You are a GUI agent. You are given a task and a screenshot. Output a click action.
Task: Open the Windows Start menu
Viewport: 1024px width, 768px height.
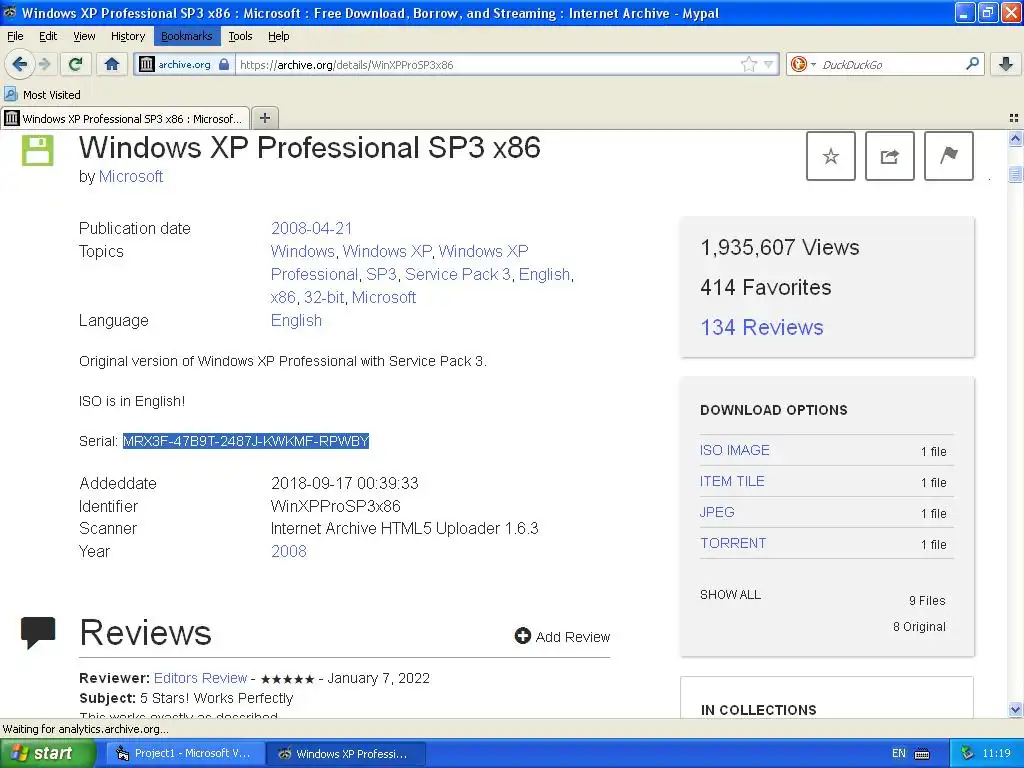pos(48,753)
